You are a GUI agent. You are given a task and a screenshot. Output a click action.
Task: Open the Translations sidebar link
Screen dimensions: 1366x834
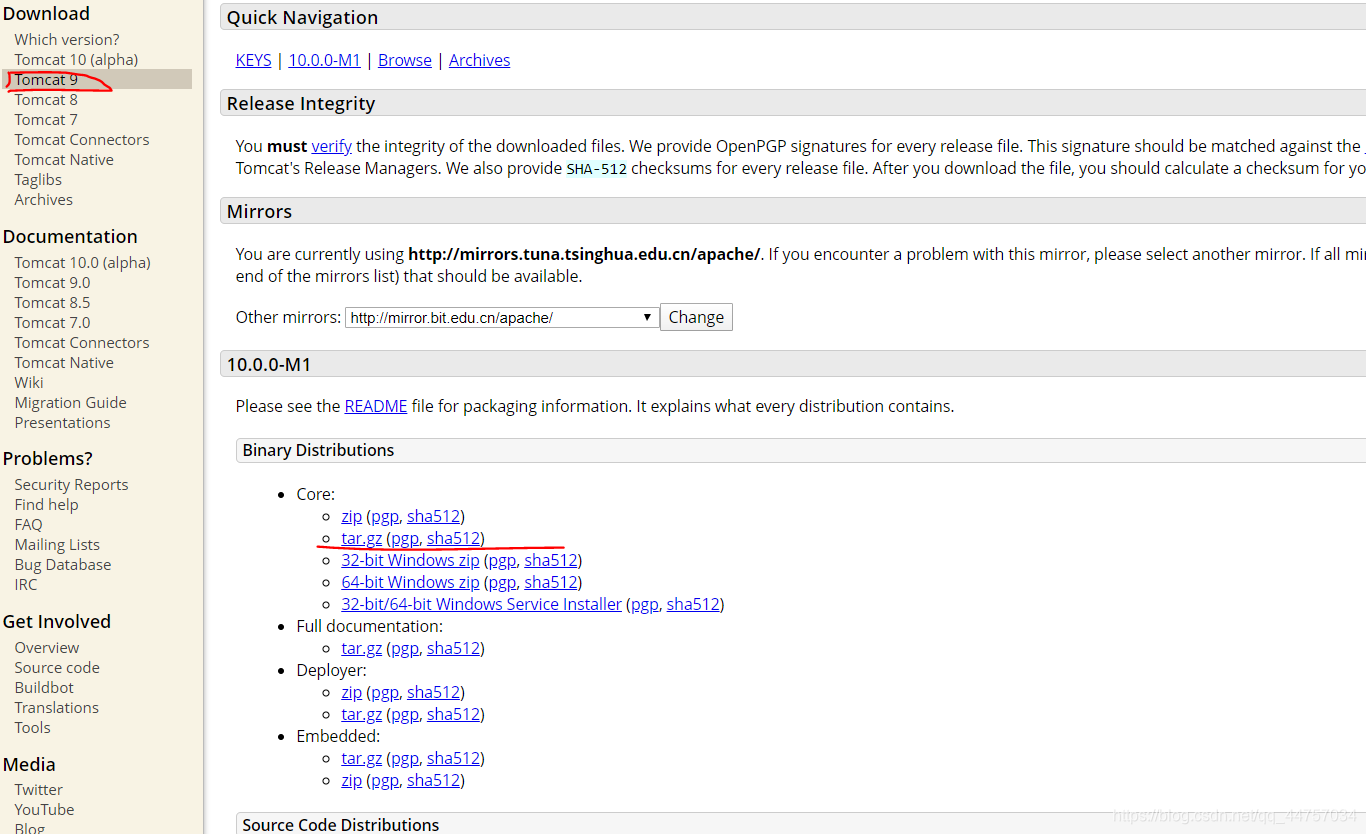(x=56, y=708)
